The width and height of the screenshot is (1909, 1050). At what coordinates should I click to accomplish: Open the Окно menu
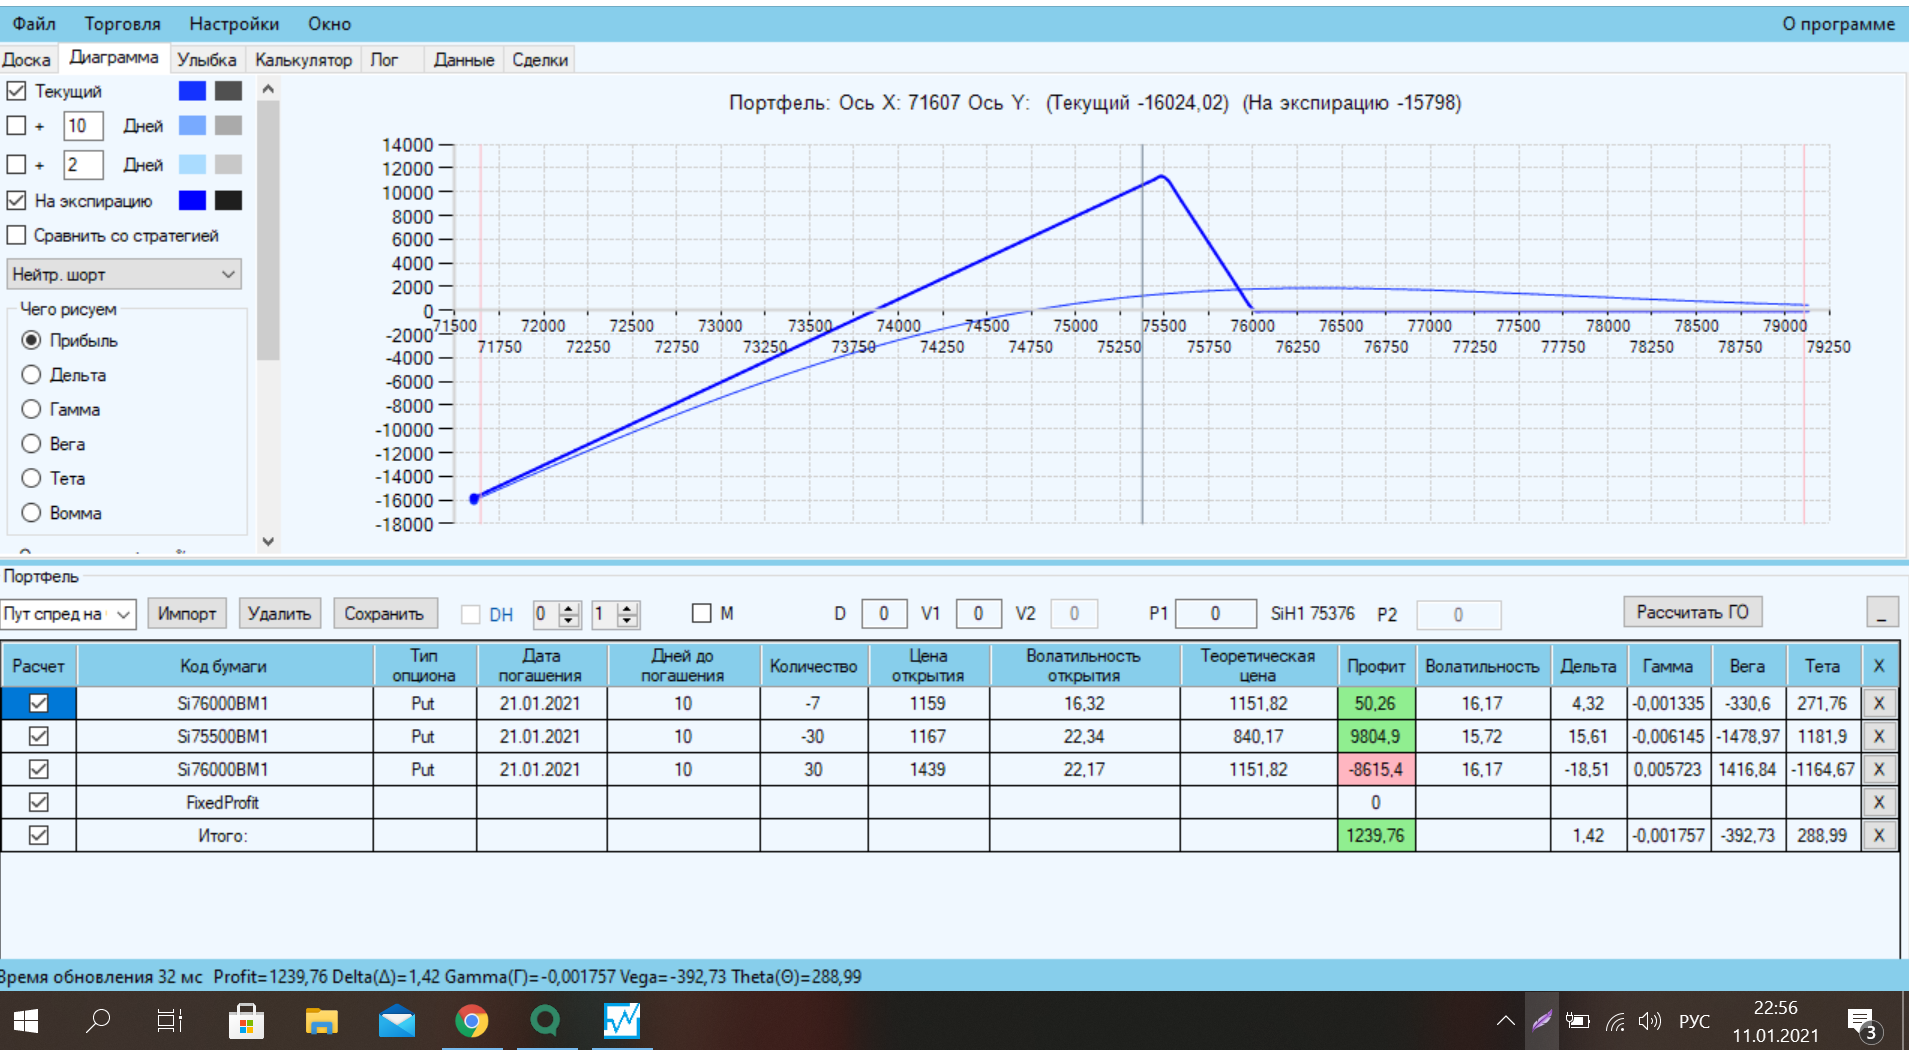click(329, 24)
